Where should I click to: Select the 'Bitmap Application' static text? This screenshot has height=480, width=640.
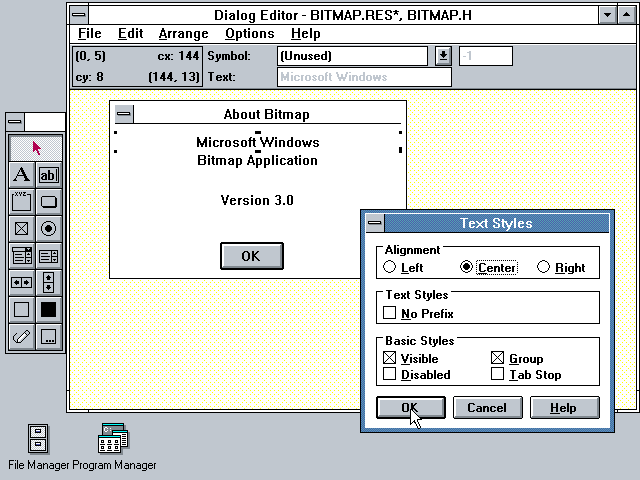(x=257, y=160)
